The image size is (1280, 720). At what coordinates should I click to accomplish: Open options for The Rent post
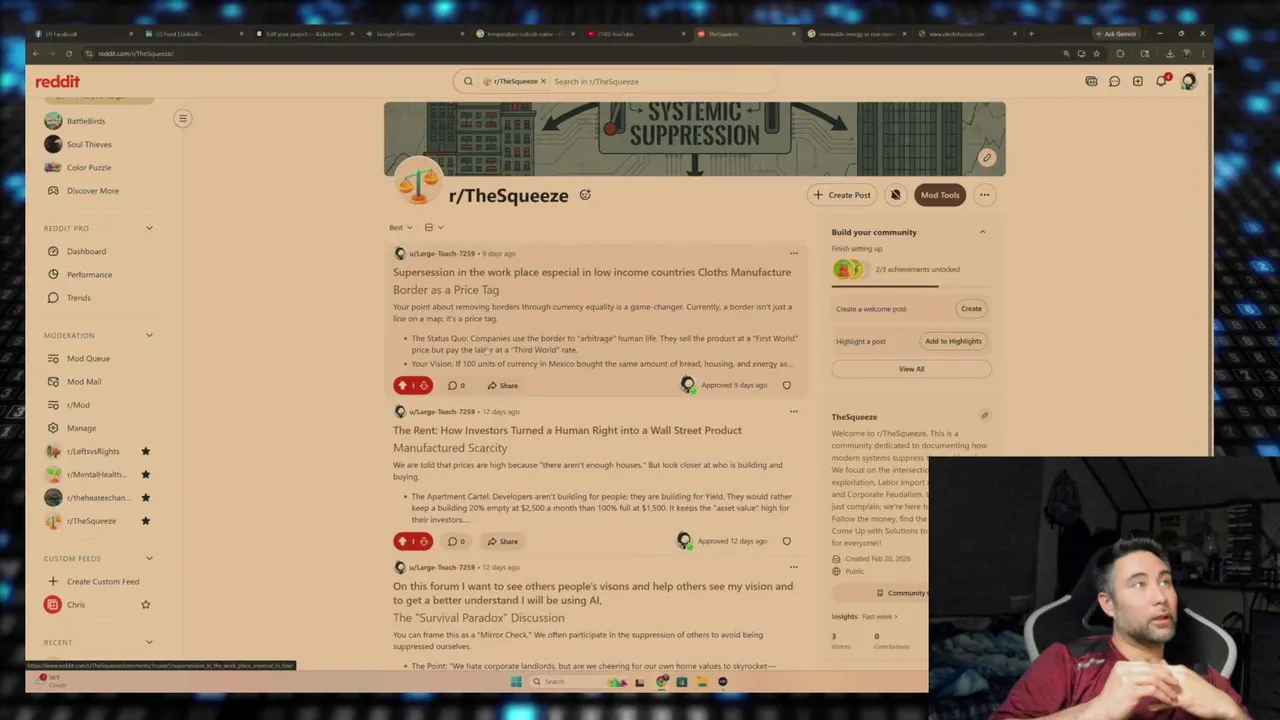793,411
